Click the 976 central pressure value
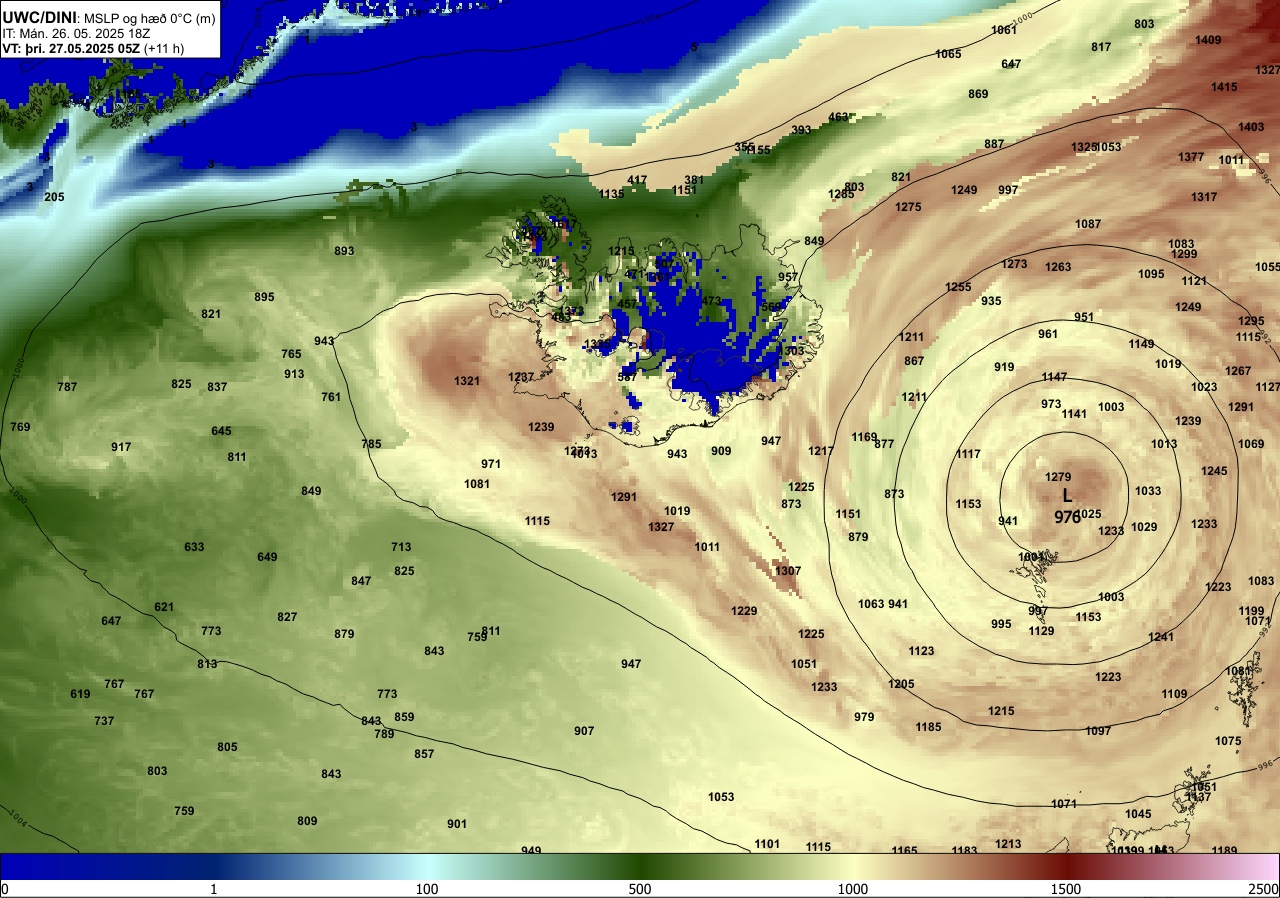Screen dimensions: 1280x898 [x=1066, y=517]
